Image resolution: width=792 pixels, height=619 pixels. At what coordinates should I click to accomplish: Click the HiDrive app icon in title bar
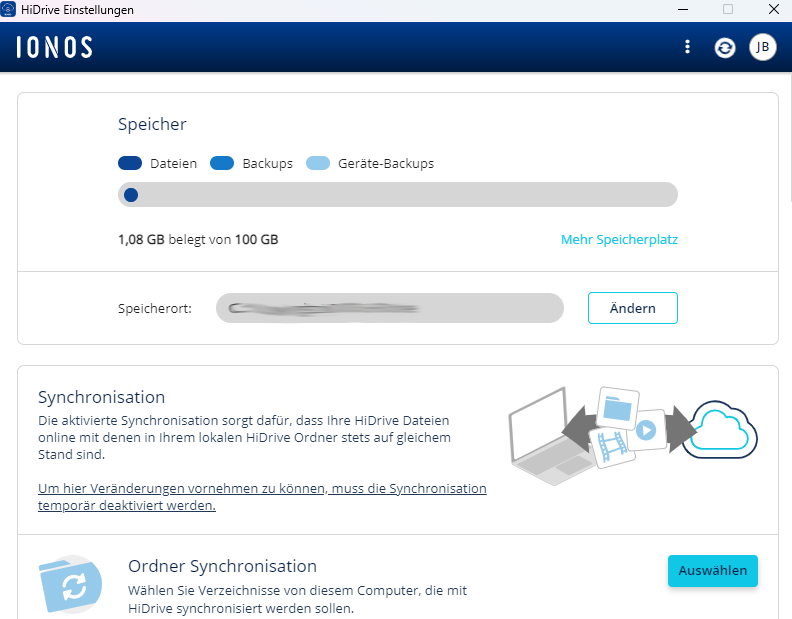[x=8, y=9]
